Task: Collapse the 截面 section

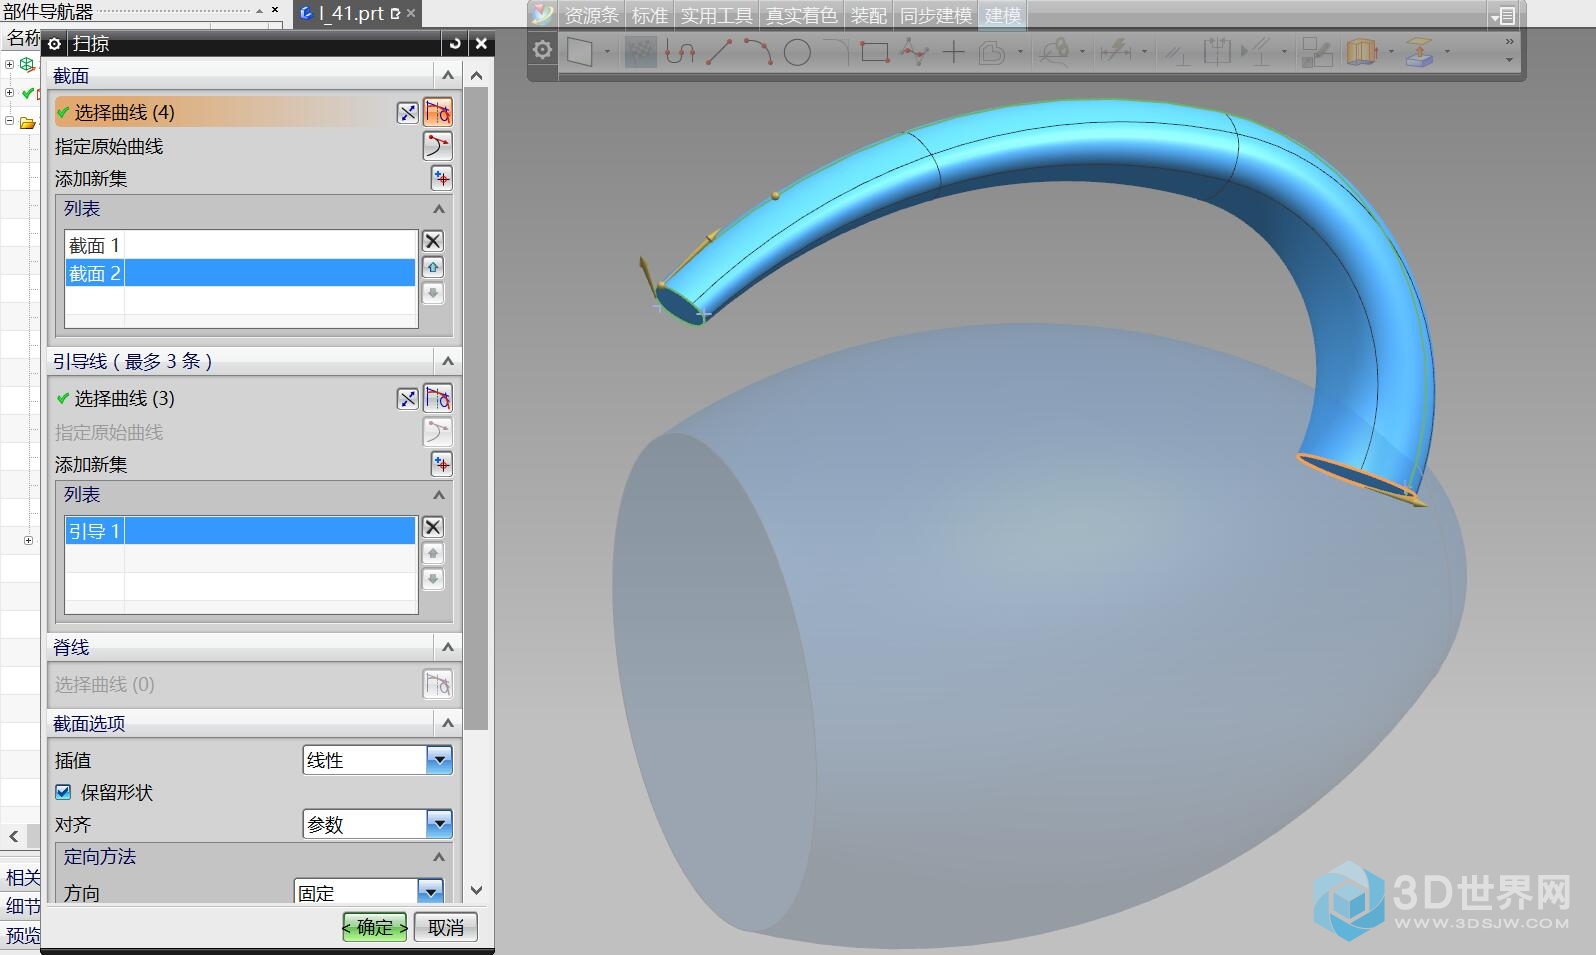Action: [x=448, y=76]
